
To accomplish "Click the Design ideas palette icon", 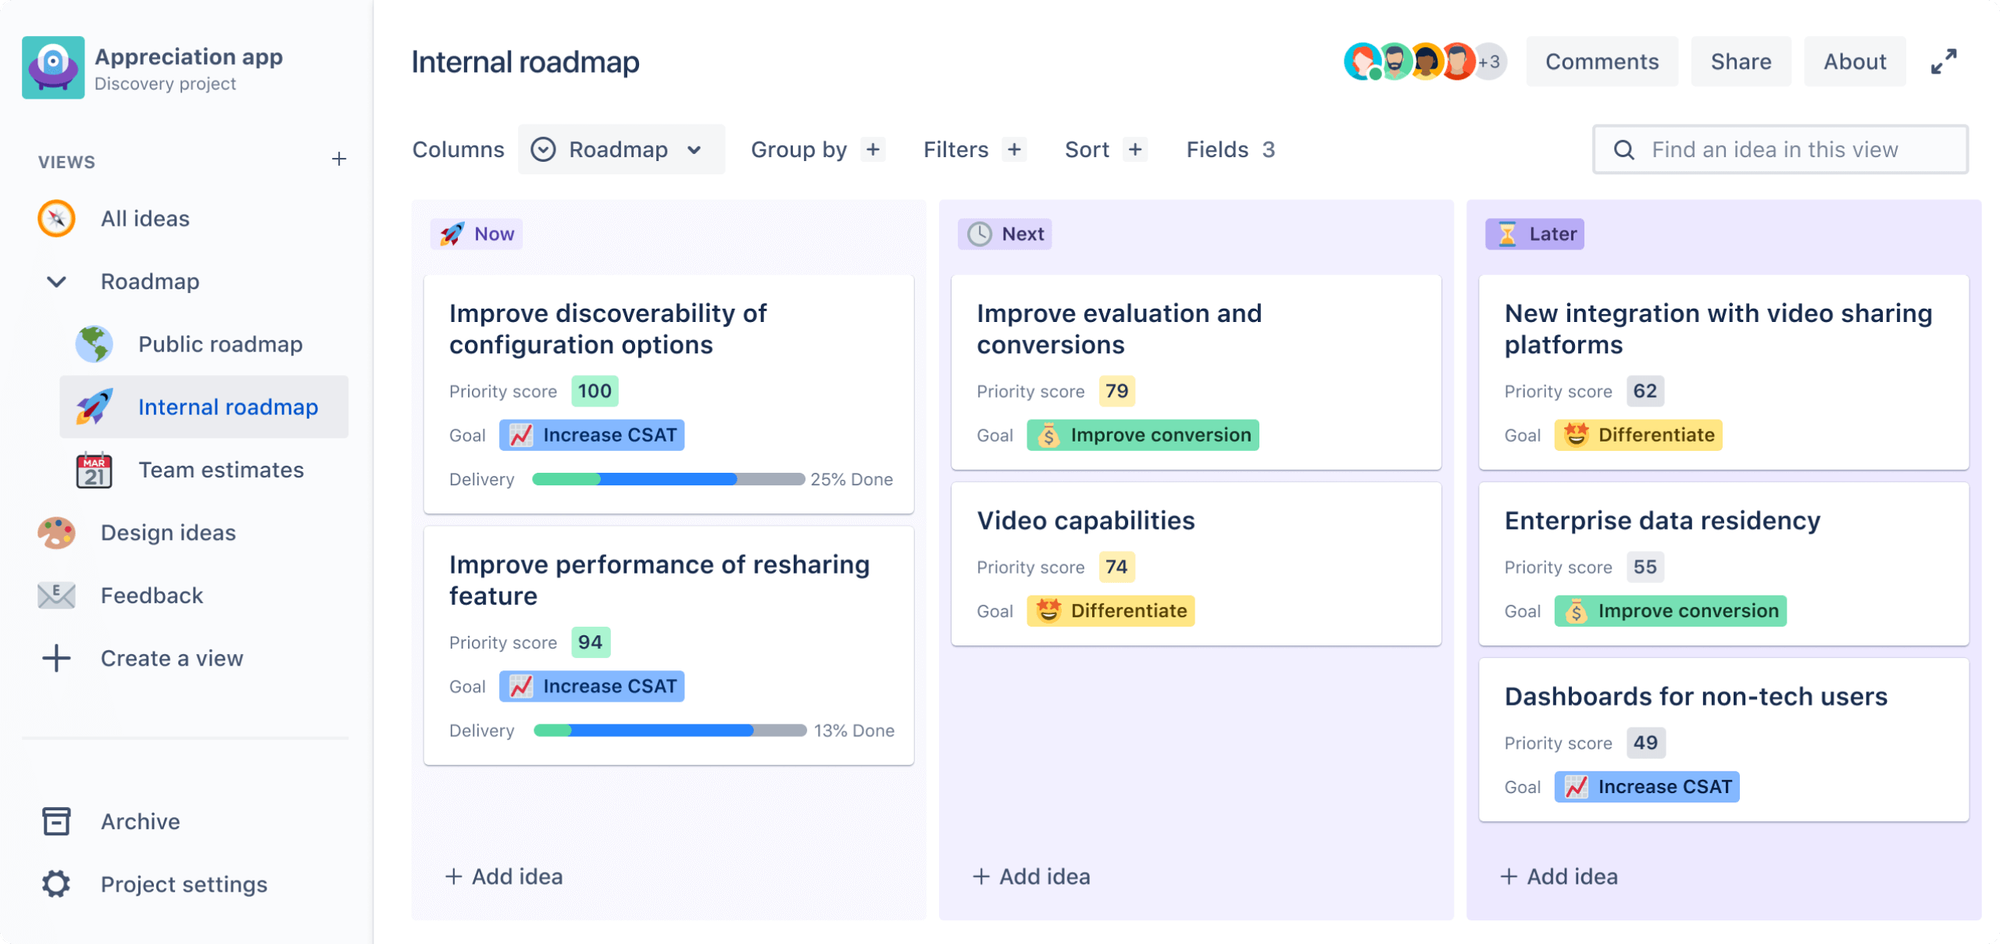I will tap(56, 533).
